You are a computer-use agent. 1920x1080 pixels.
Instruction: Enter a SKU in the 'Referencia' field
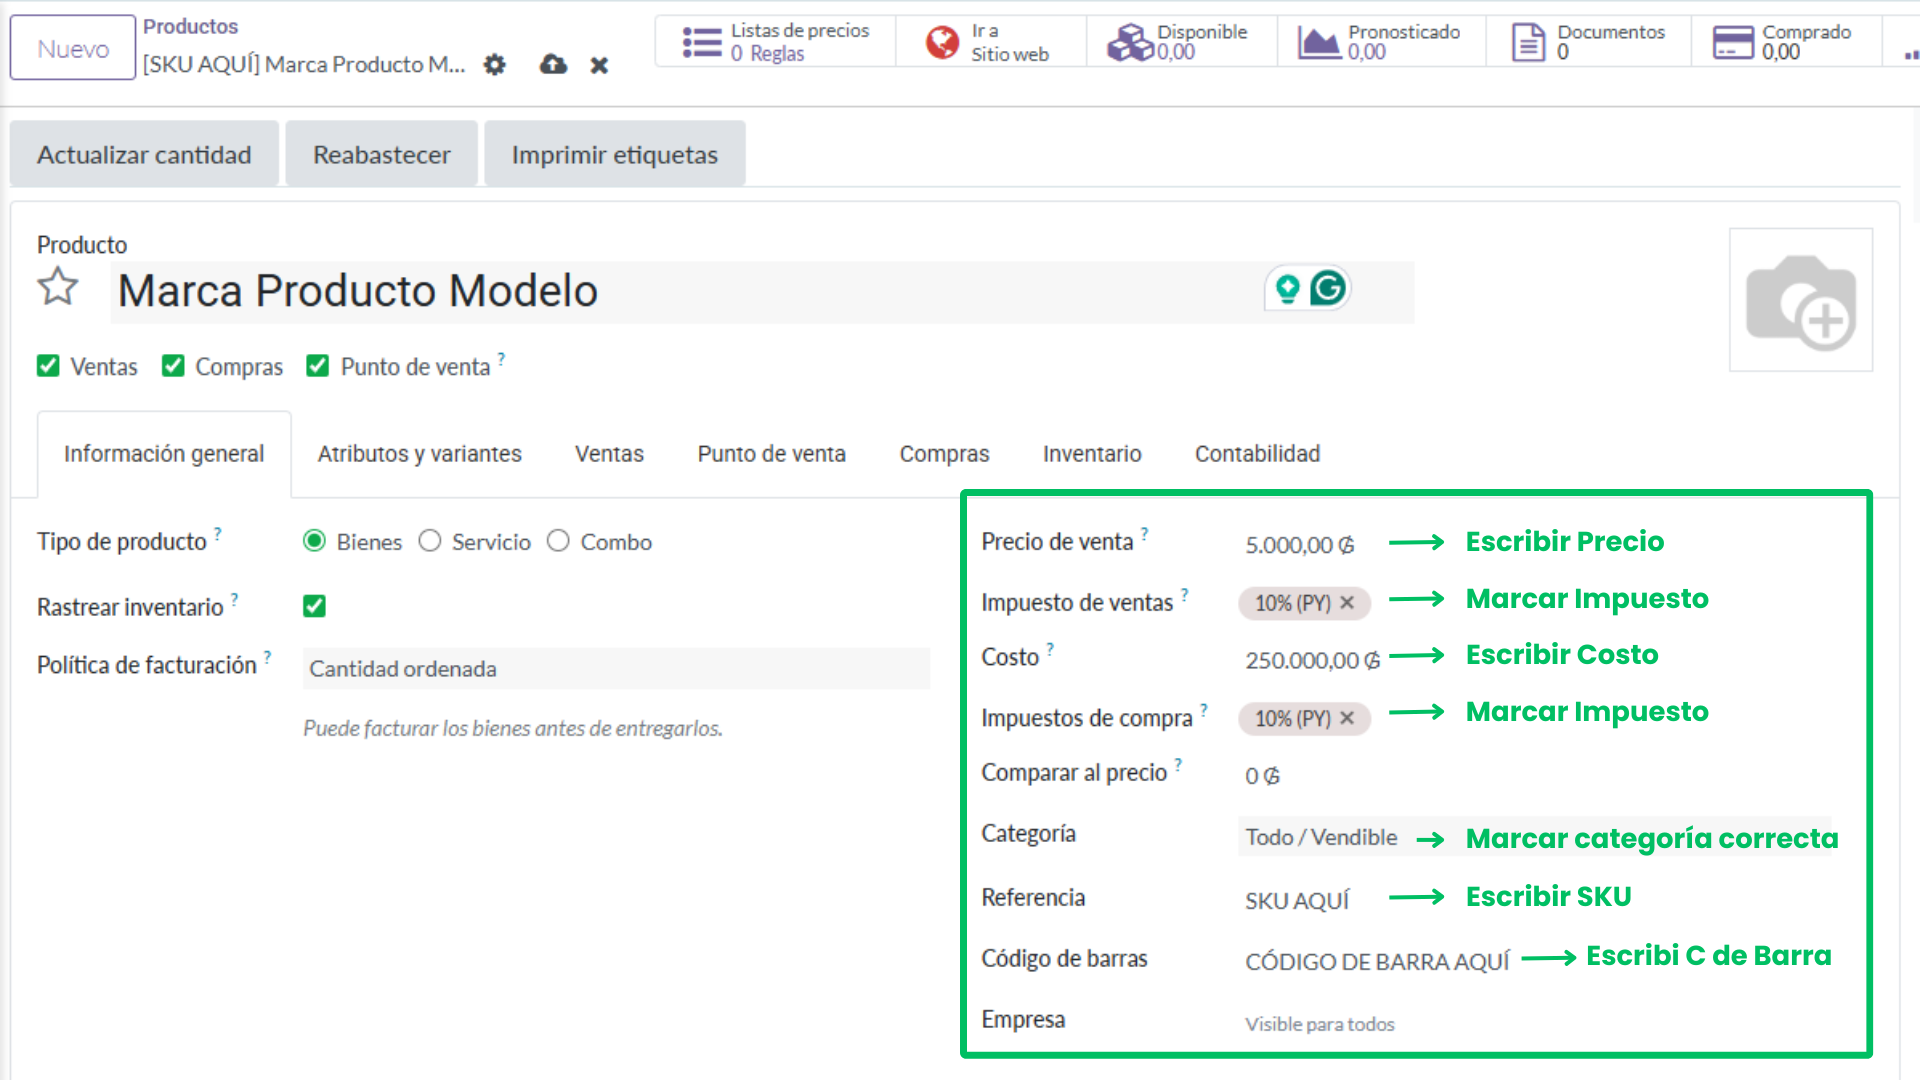point(1296,899)
